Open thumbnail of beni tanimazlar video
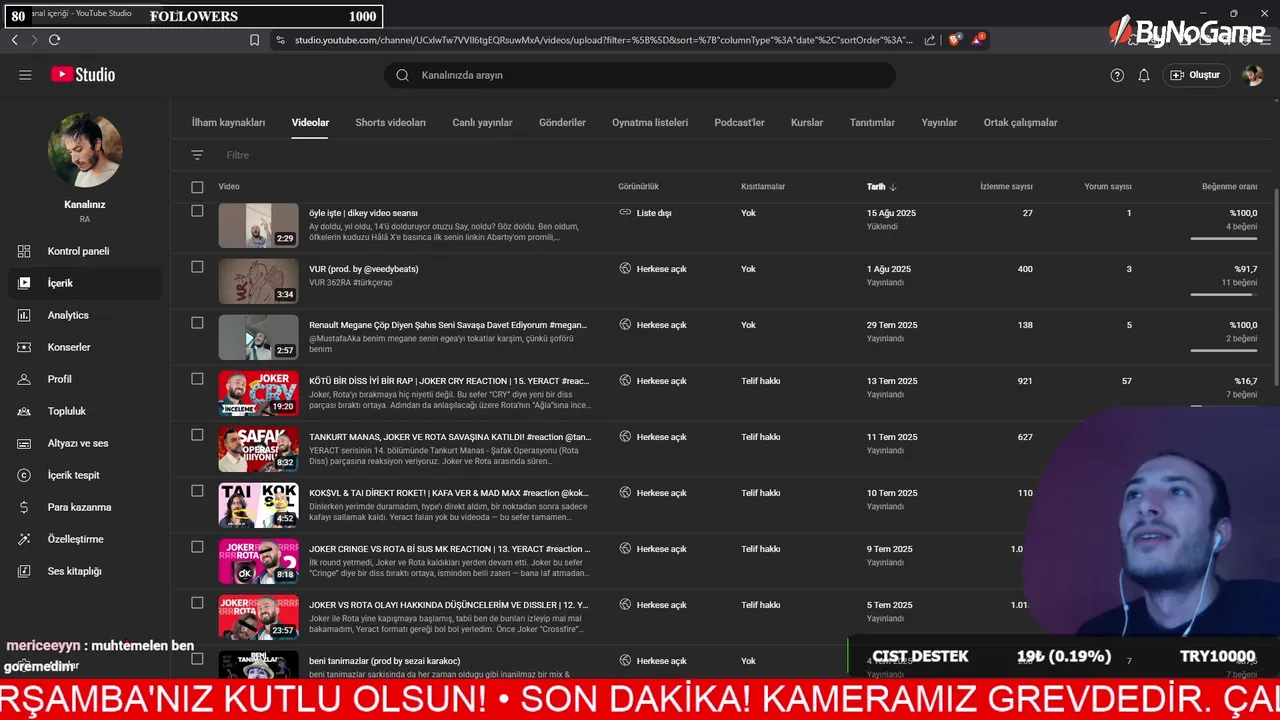This screenshot has height=720, width=1280. 259,665
